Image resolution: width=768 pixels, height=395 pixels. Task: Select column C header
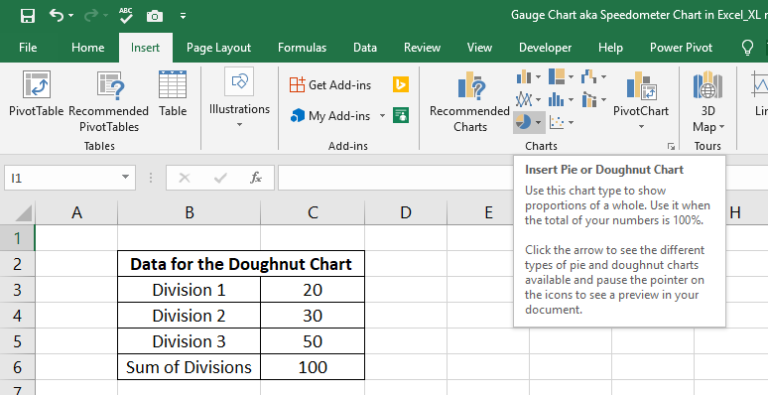click(x=312, y=213)
